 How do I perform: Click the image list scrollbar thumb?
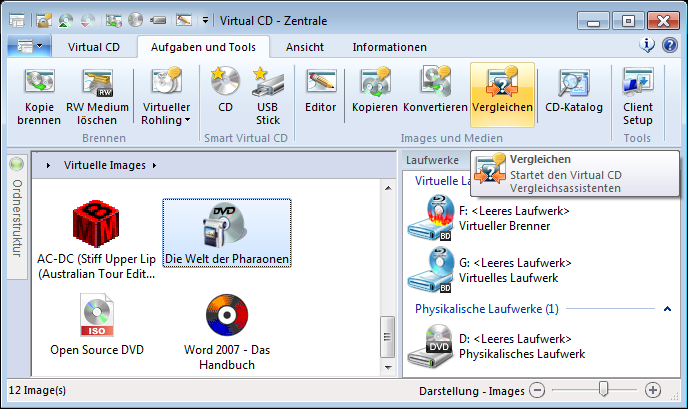pos(387,337)
